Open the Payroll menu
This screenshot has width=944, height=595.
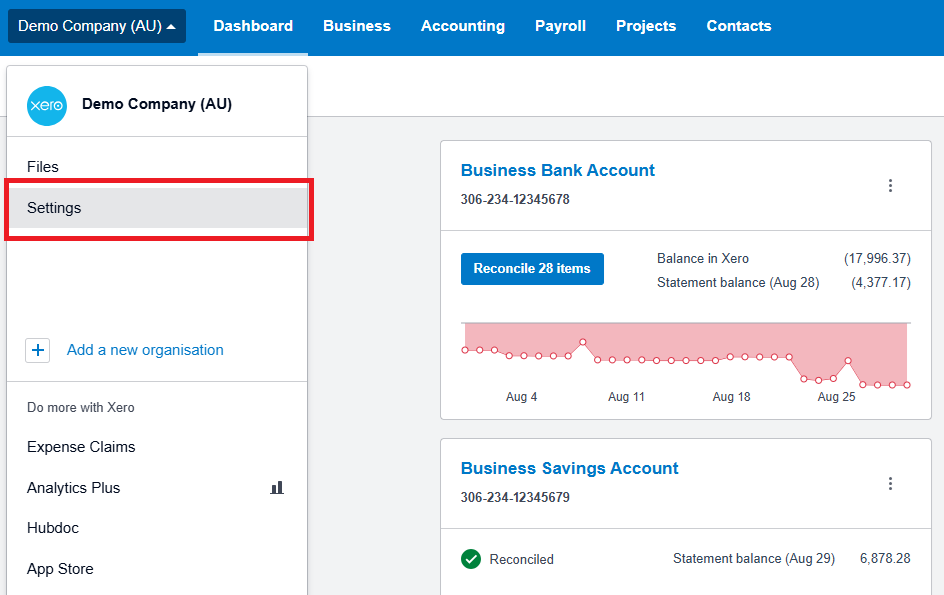click(560, 26)
